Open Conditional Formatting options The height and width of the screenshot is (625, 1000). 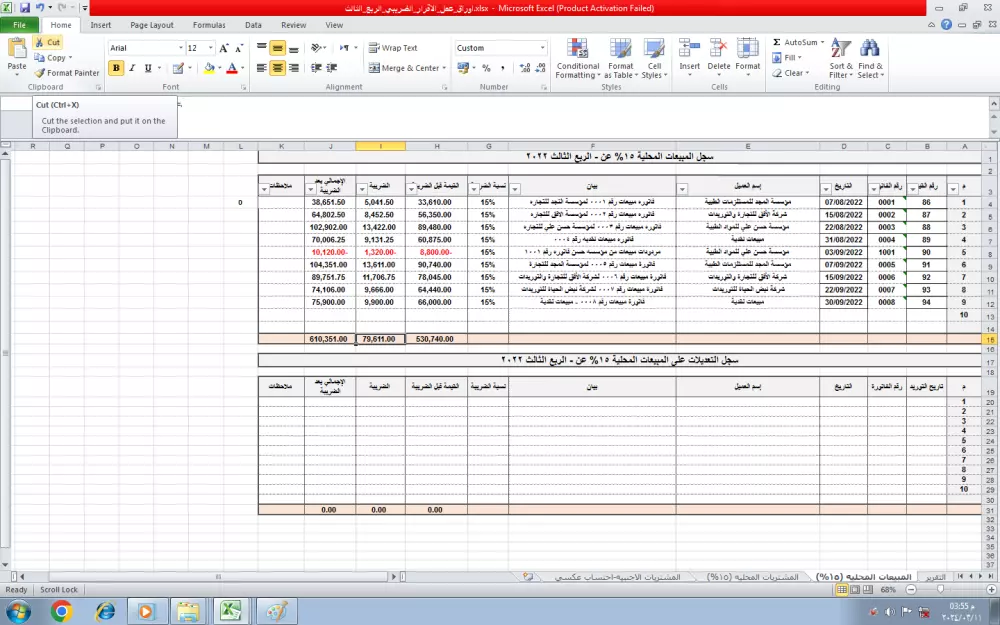(x=577, y=58)
